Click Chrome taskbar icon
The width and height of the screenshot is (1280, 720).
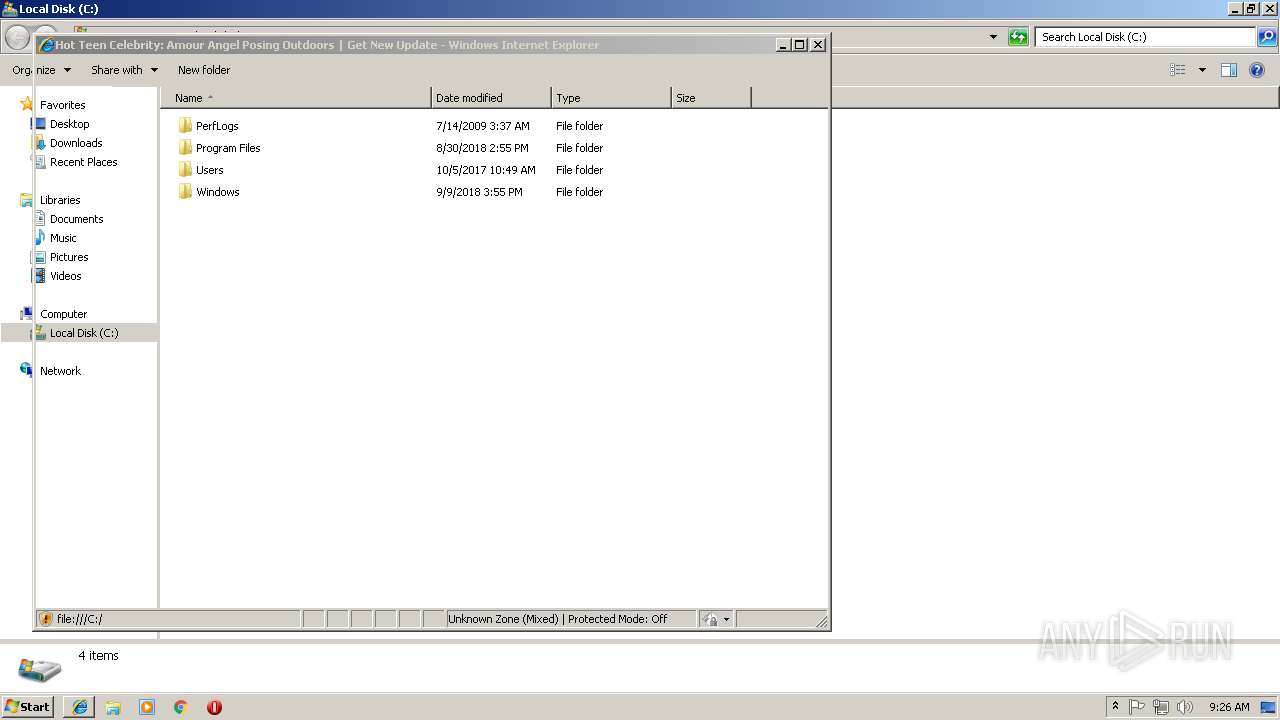point(180,707)
